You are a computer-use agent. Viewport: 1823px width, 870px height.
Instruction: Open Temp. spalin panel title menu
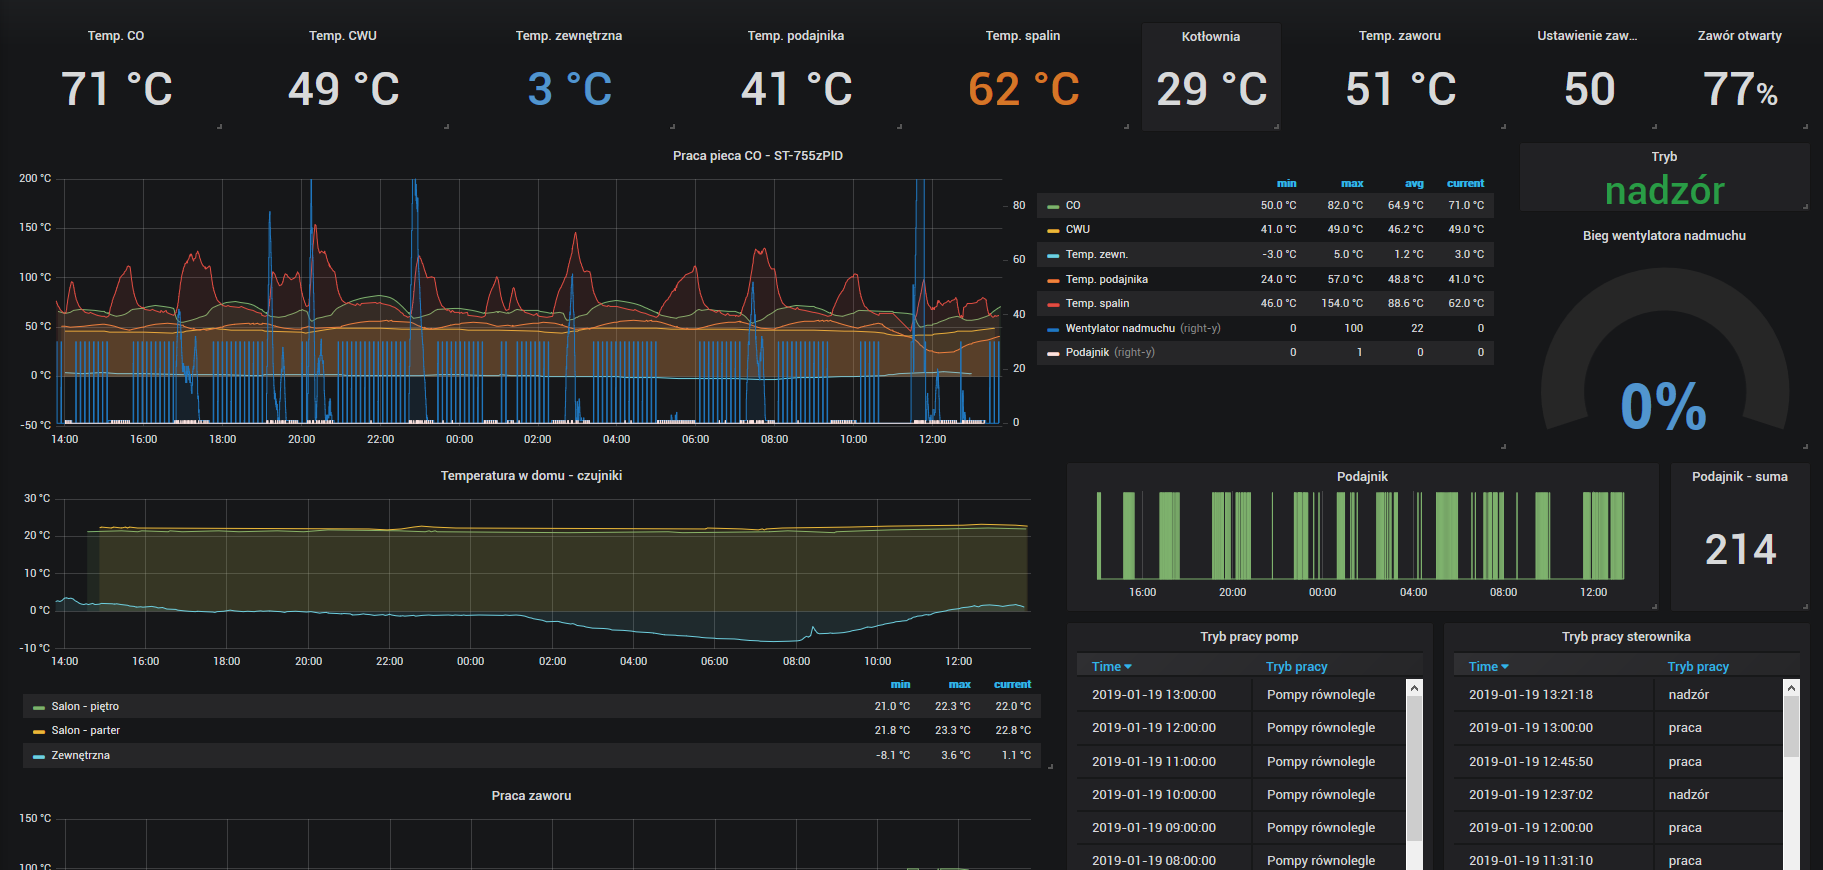tap(1023, 36)
